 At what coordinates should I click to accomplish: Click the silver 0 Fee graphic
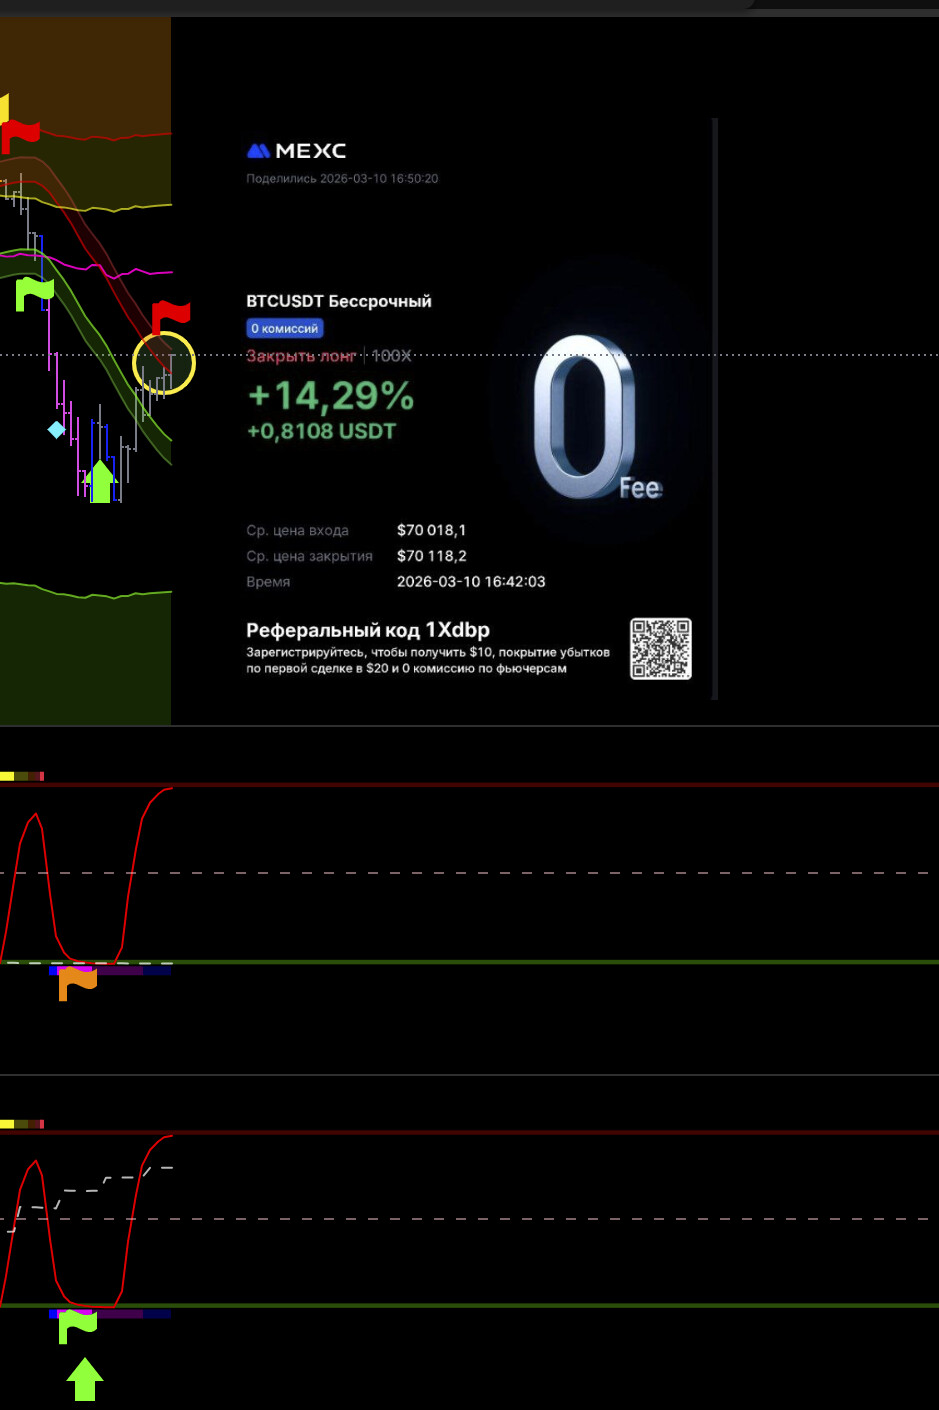[590, 420]
